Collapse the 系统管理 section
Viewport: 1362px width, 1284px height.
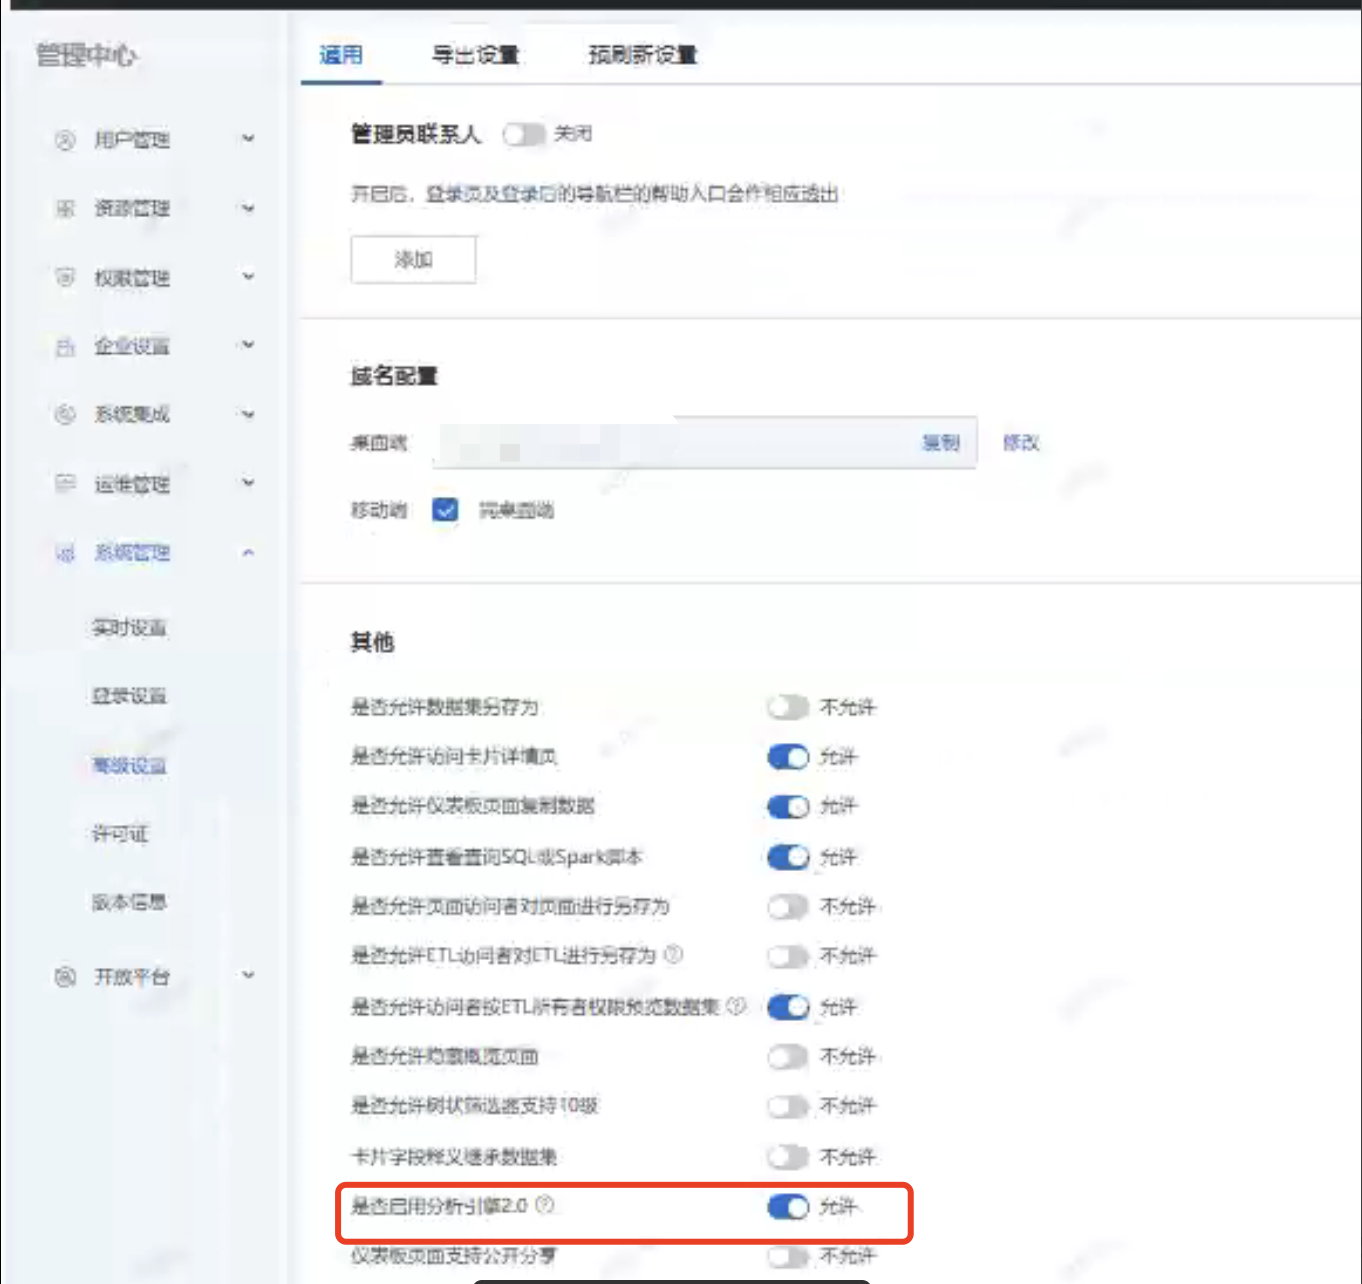(246, 551)
